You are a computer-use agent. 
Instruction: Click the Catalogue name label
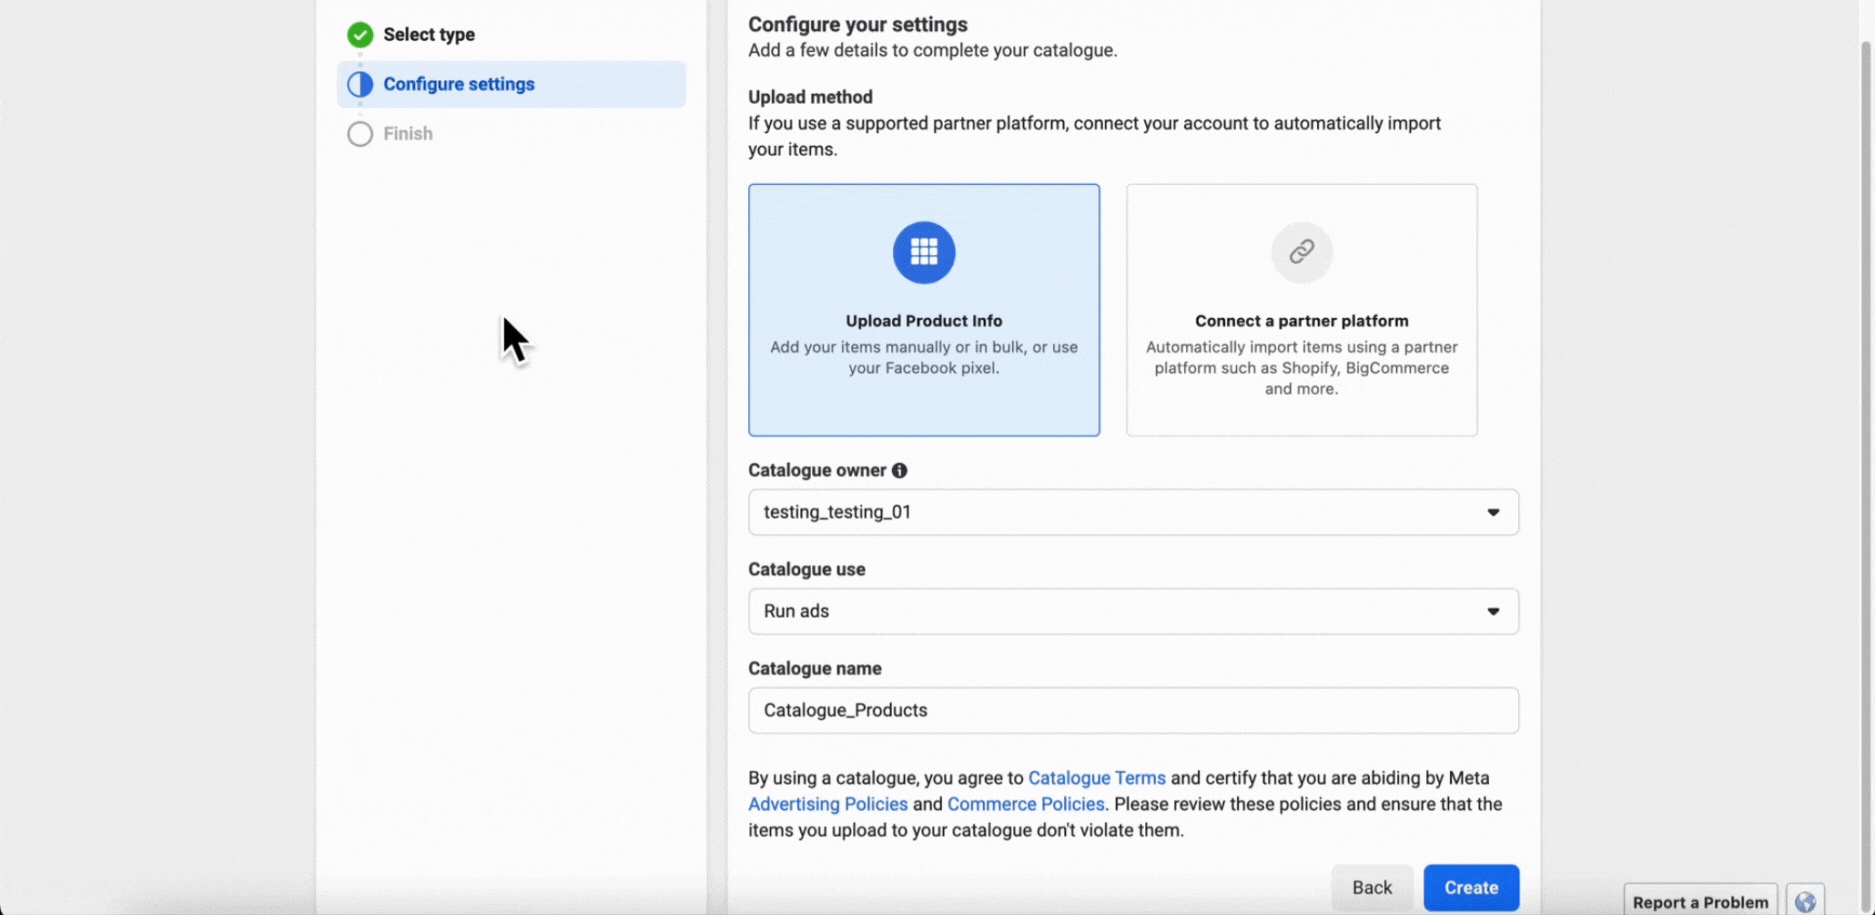815,668
